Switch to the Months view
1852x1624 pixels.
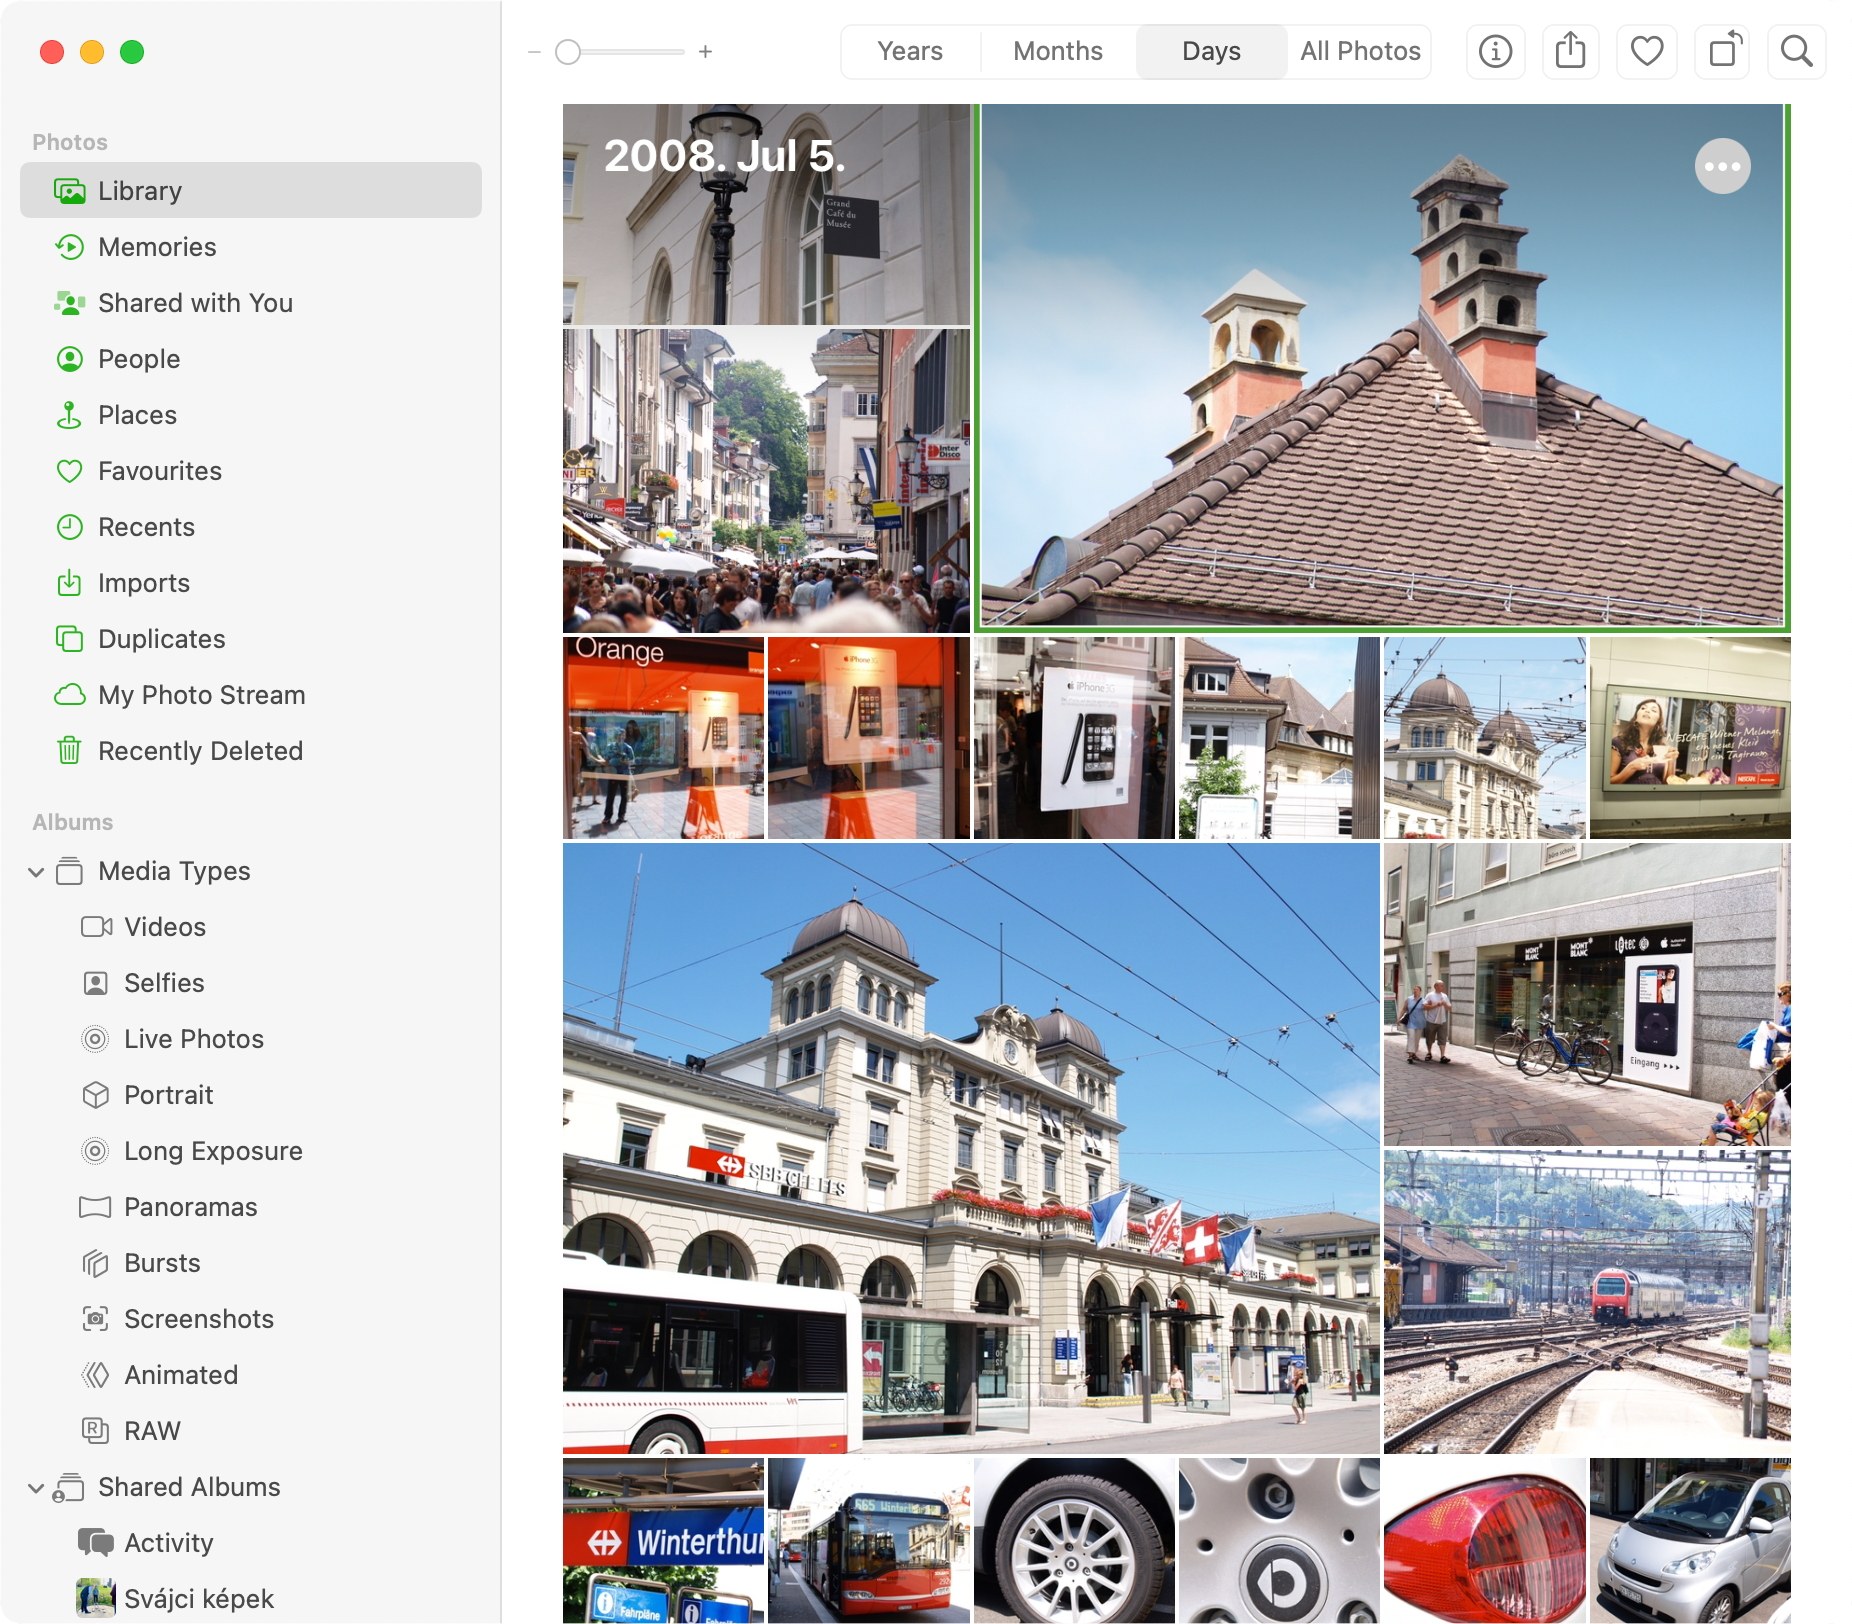[1057, 52]
